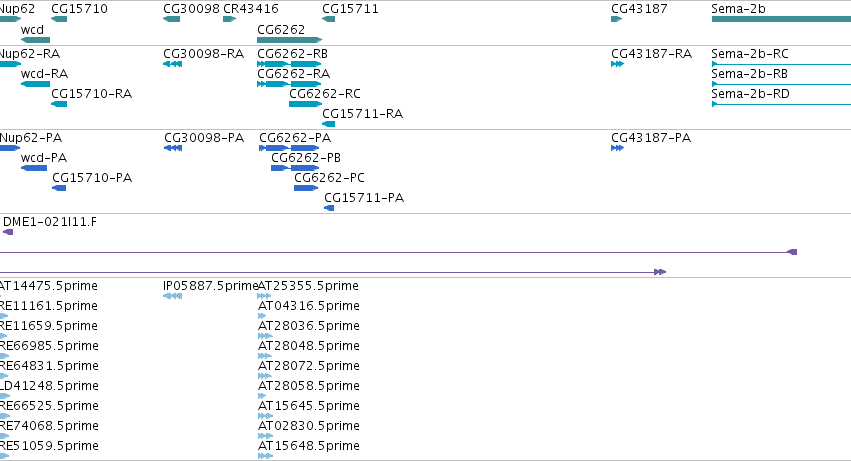851x461 pixels.
Task: Click the LD41248.5prime EST label
Action: coord(49,387)
